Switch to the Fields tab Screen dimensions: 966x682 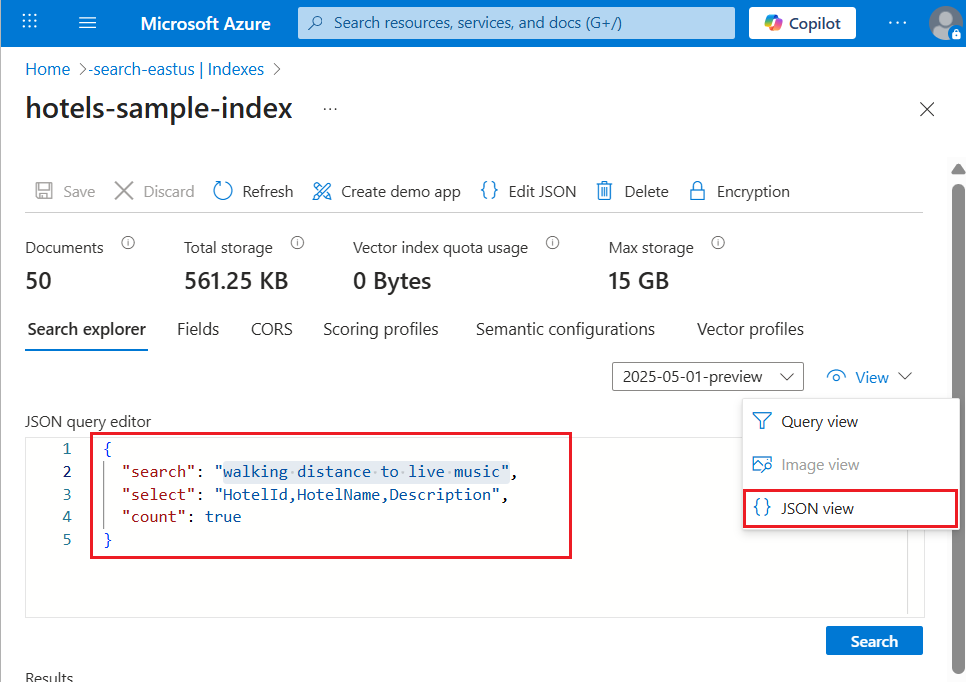click(198, 329)
